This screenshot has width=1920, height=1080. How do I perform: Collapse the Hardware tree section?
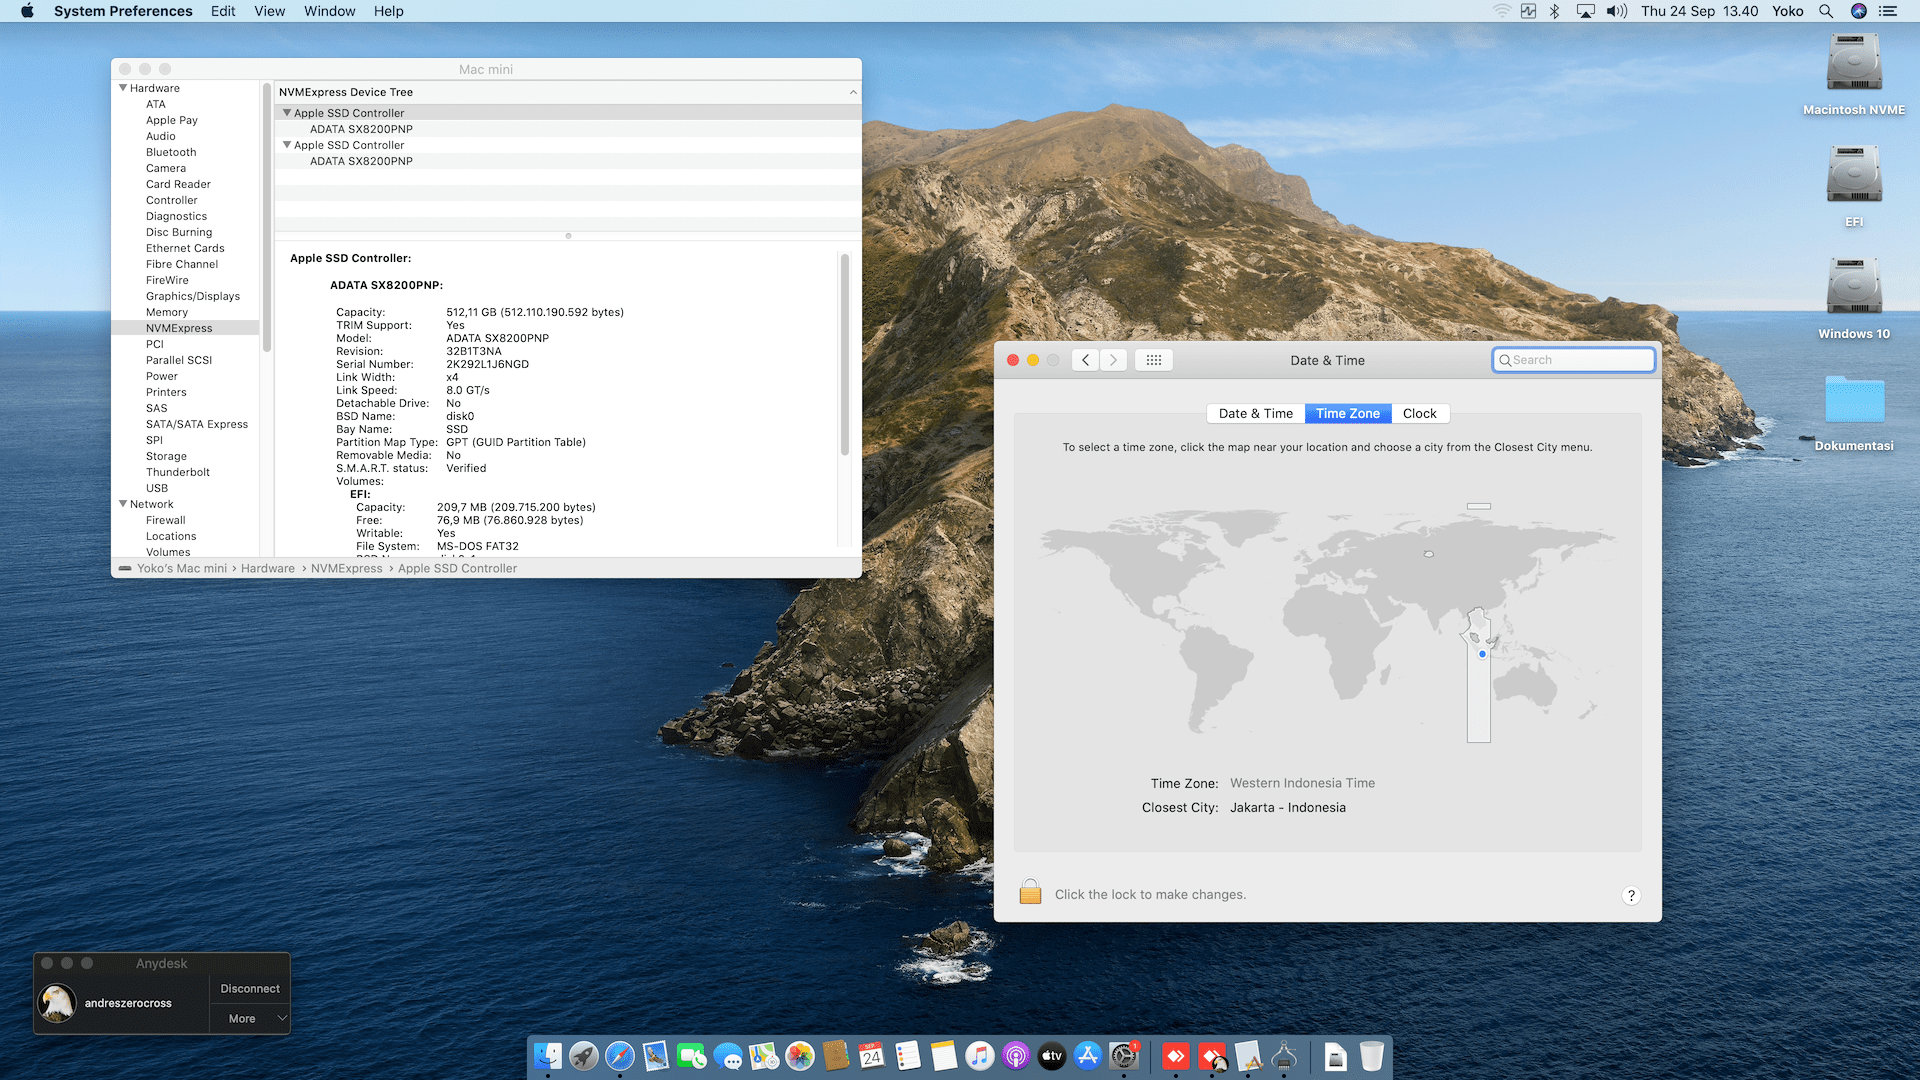[123, 88]
